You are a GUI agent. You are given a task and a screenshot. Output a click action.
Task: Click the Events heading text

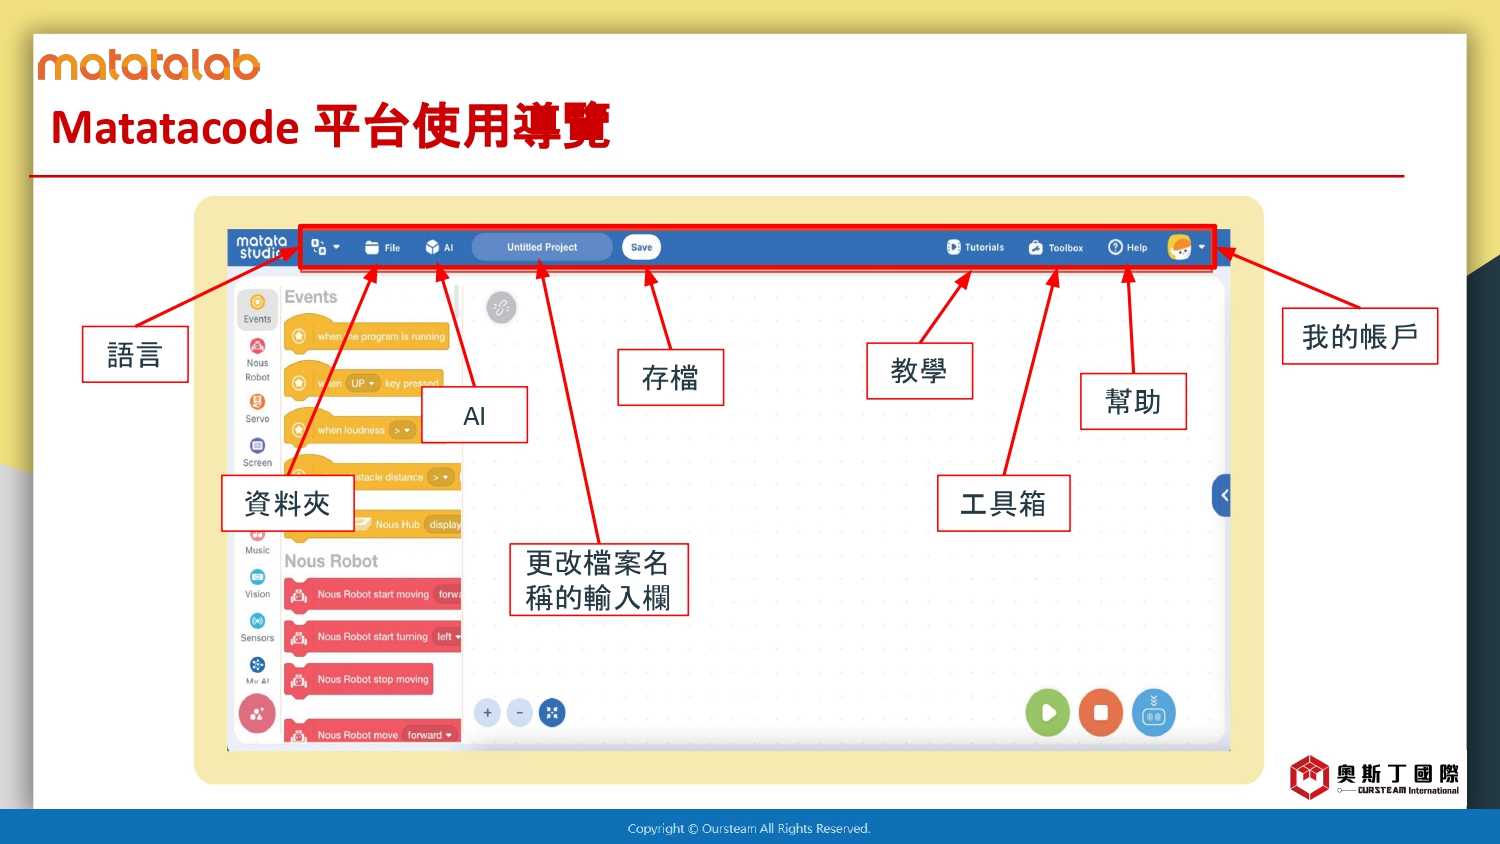click(311, 297)
